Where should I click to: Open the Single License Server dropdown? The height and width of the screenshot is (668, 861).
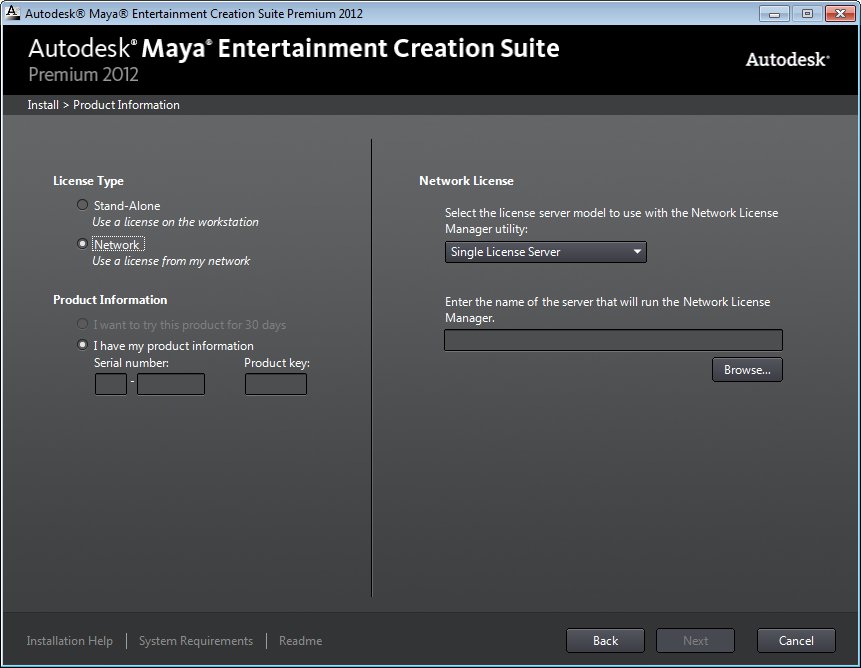(x=545, y=252)
